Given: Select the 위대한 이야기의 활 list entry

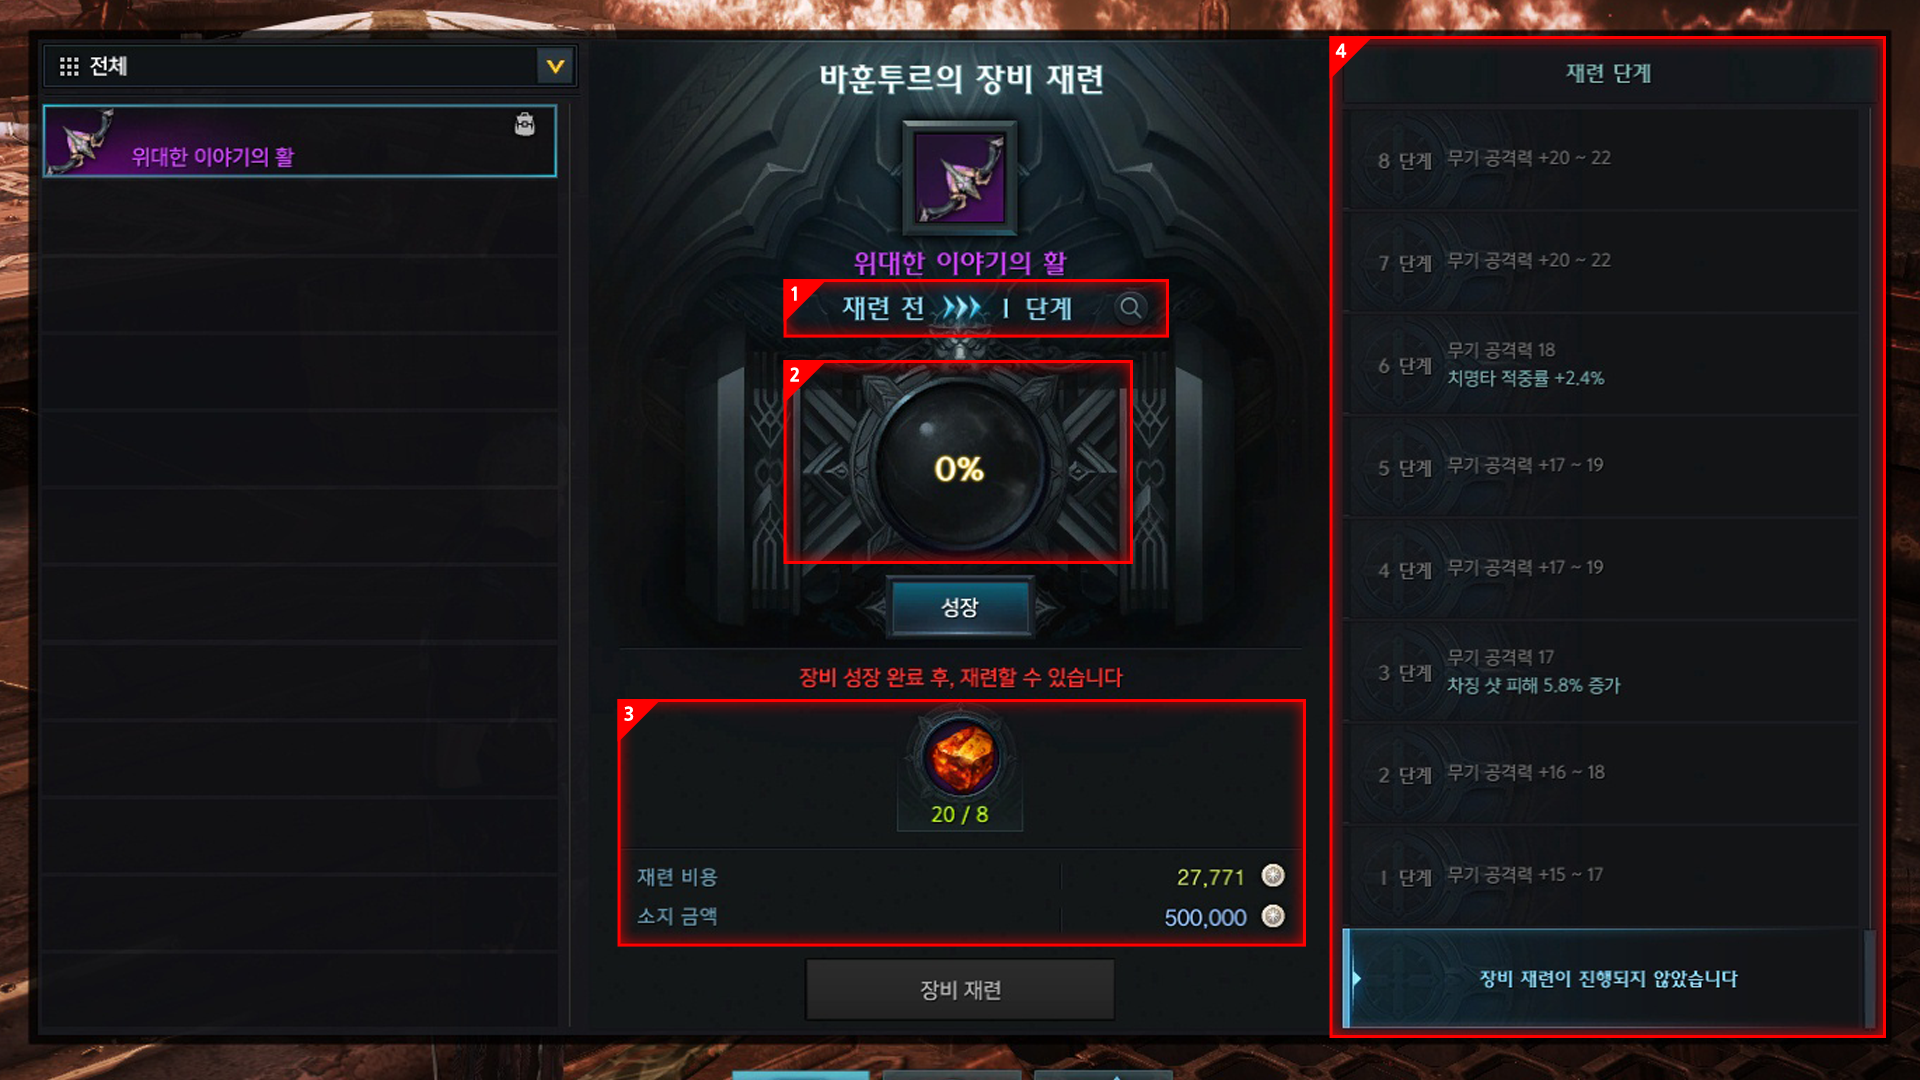Looking at the screenshot, I should point(300,141).
